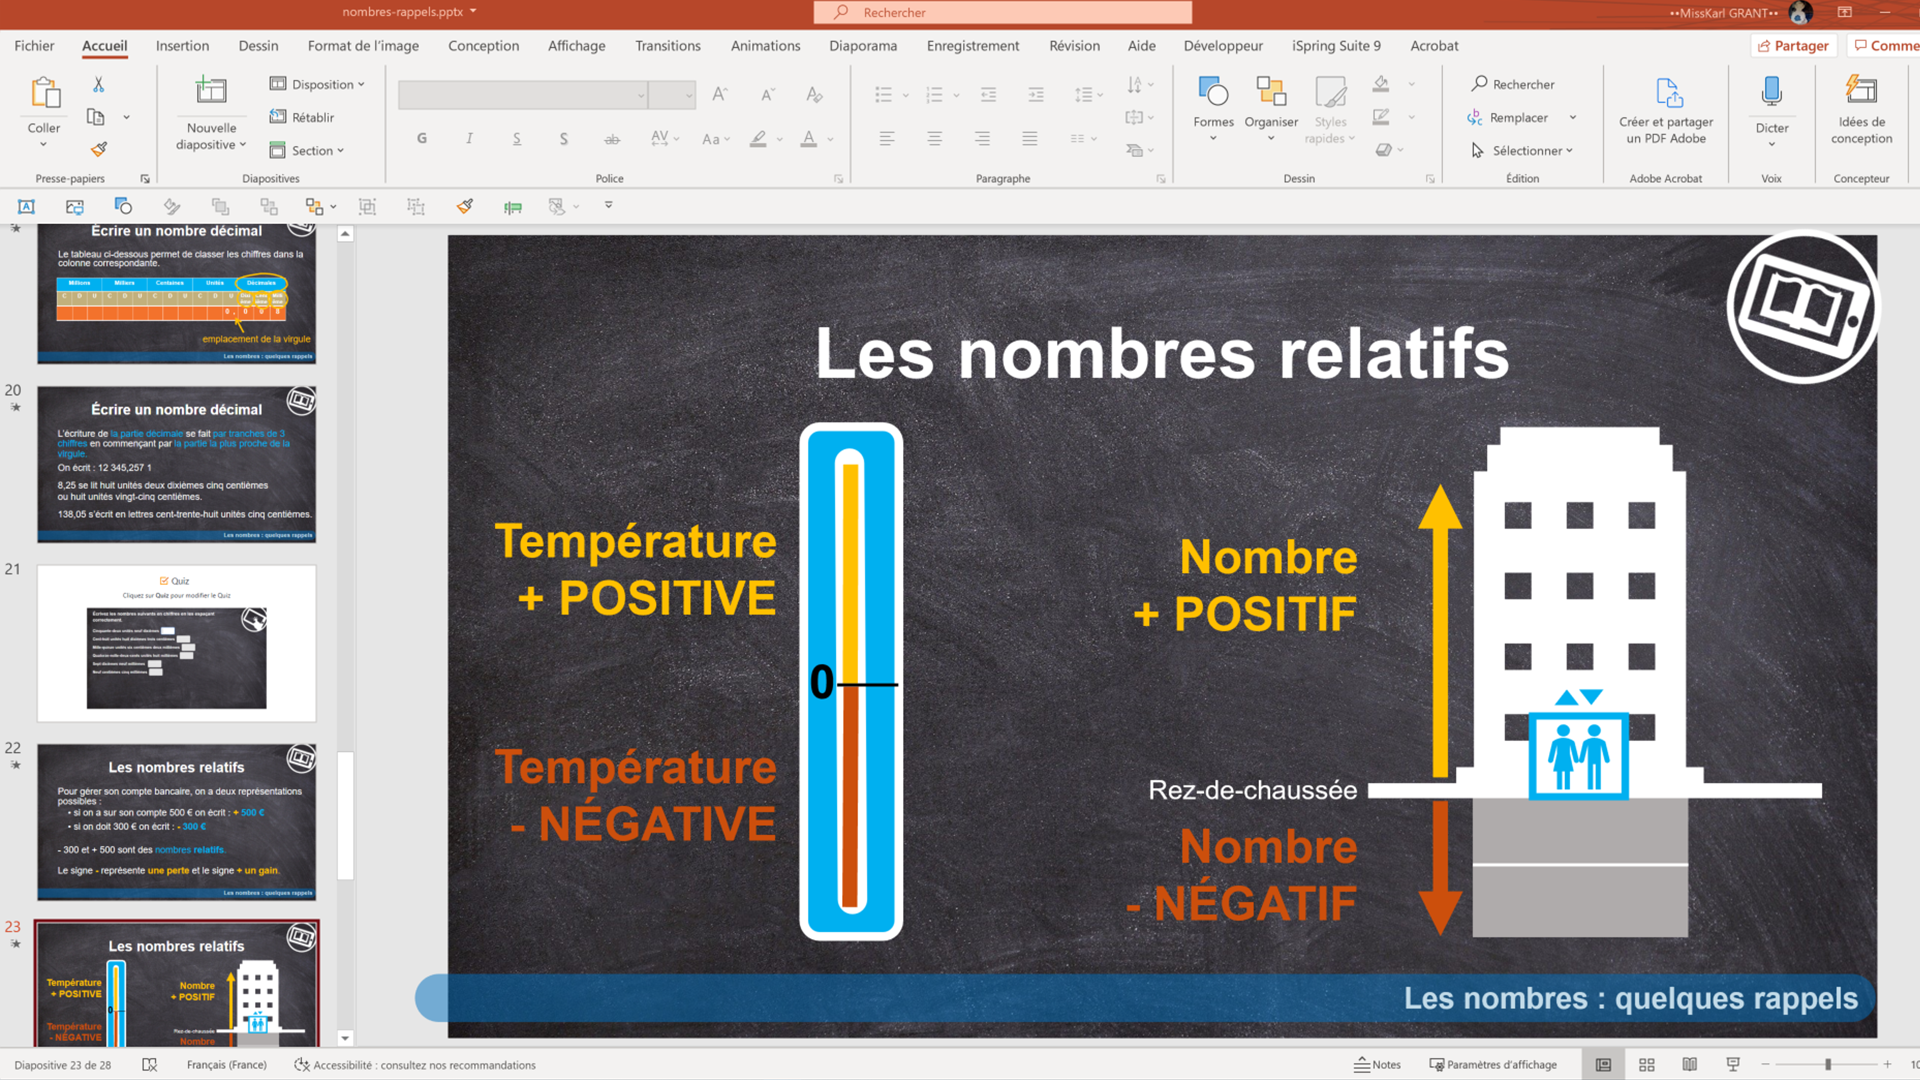Click Créer et partager un PDF Adobe
Image resolution: width=1920 pixels, height=1080 pixels.
[x=1666, y=110]
